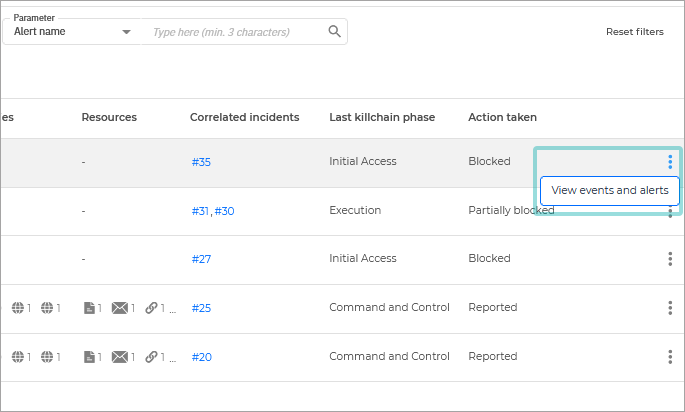Click Reset filters
The width and height of the screenshot is (685, 412).
(634, 32)
